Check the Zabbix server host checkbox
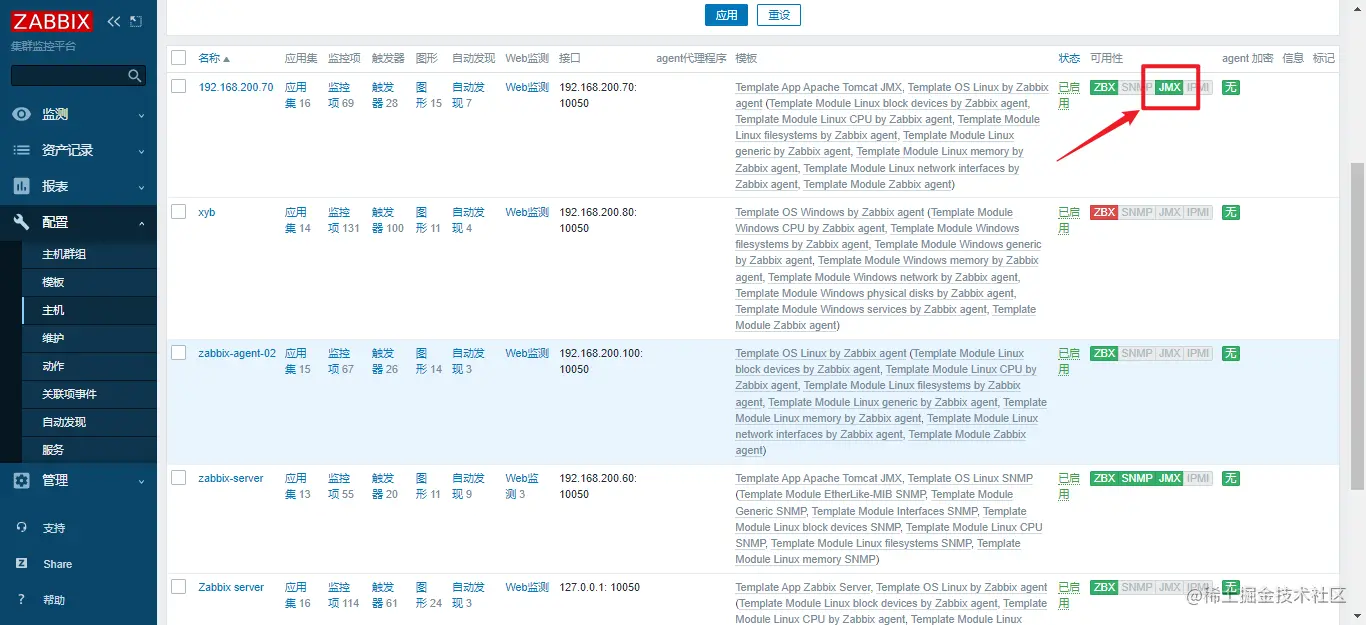The height and width of the screenshot is (625, 1366). click(178, 587)
